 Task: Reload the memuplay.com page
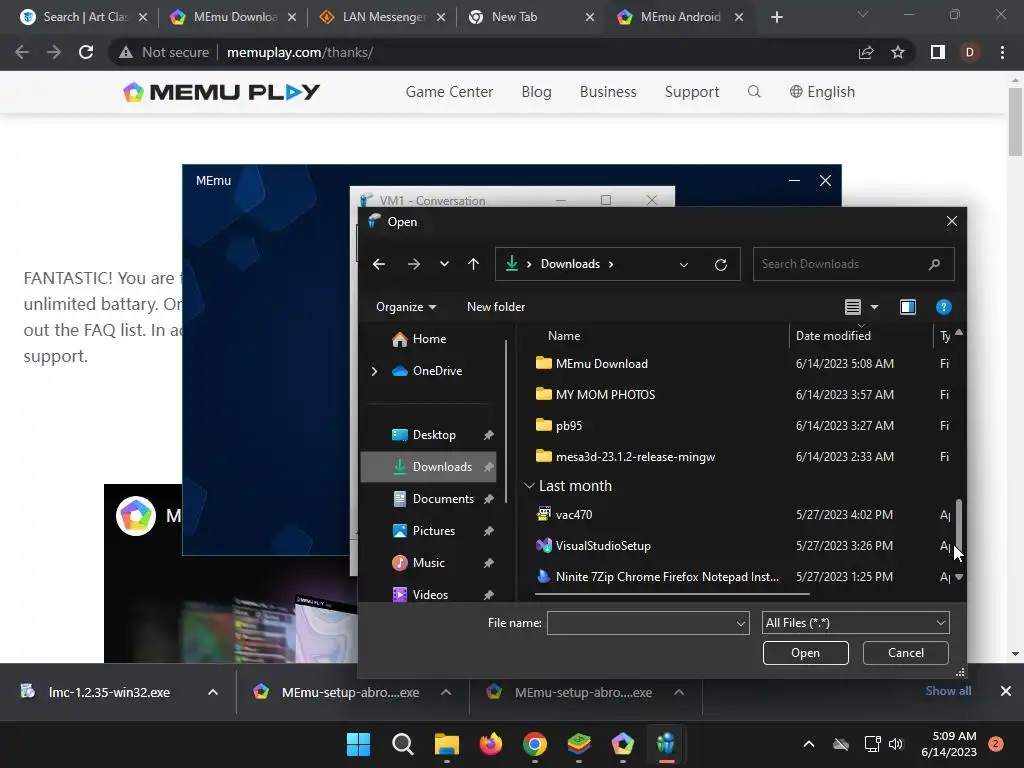click(86, 52)
